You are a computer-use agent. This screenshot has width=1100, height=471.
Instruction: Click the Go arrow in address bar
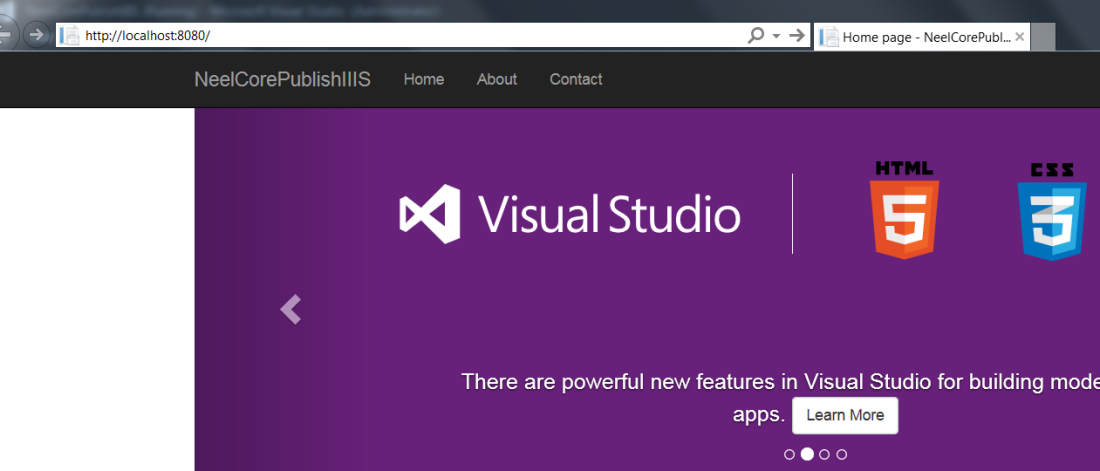click(x=796, y=35)
